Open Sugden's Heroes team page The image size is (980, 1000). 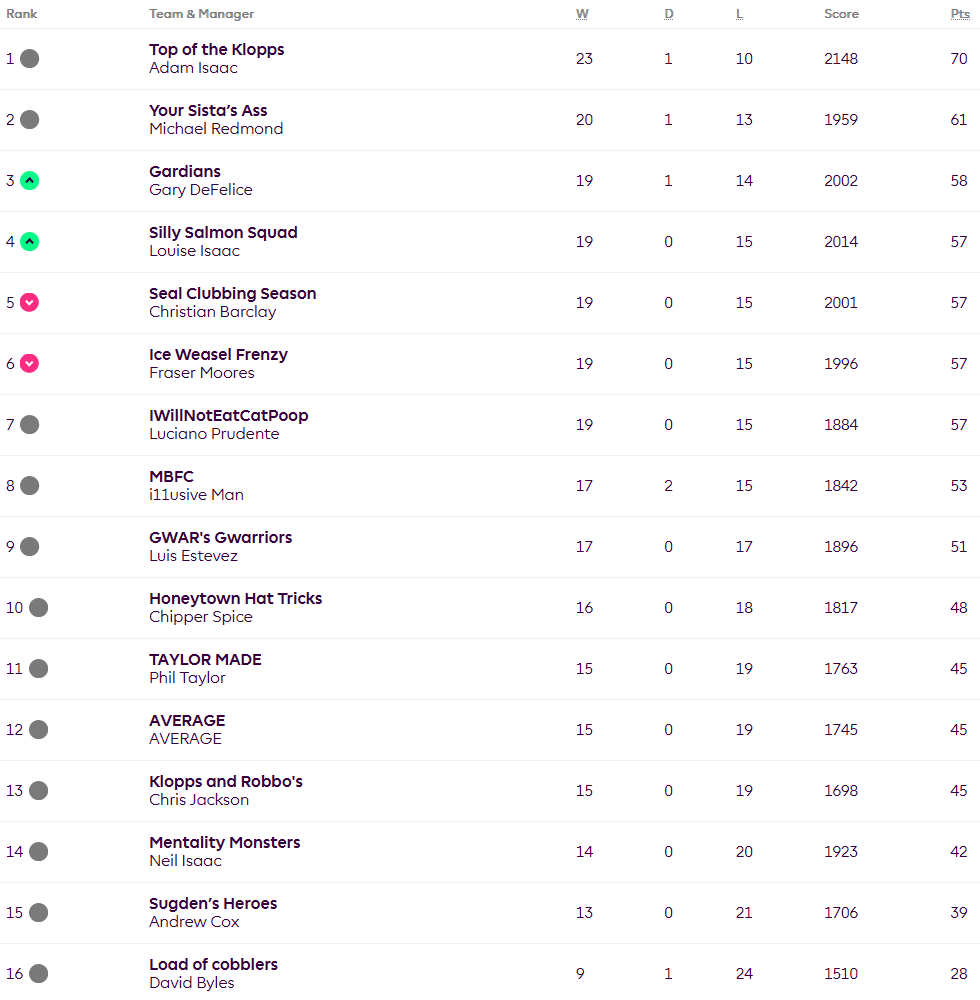click(213, 904)
